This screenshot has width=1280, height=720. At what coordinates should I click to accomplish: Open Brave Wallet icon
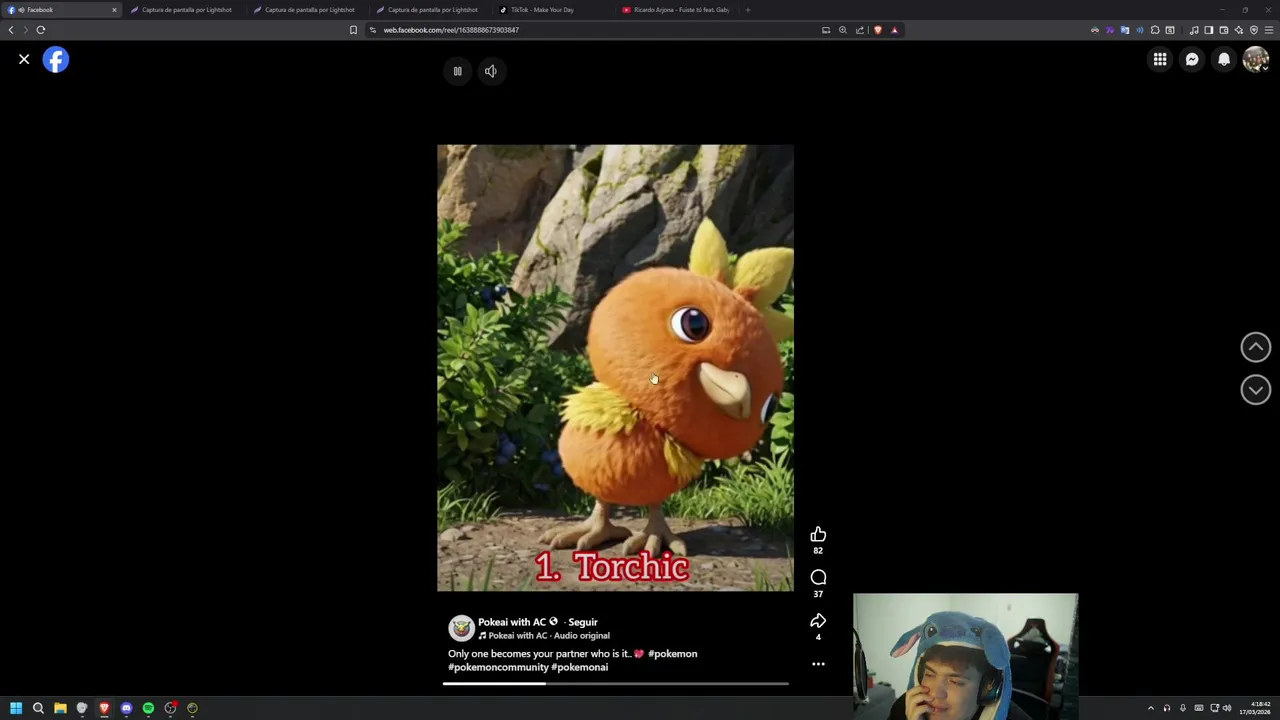[1224, 30]
